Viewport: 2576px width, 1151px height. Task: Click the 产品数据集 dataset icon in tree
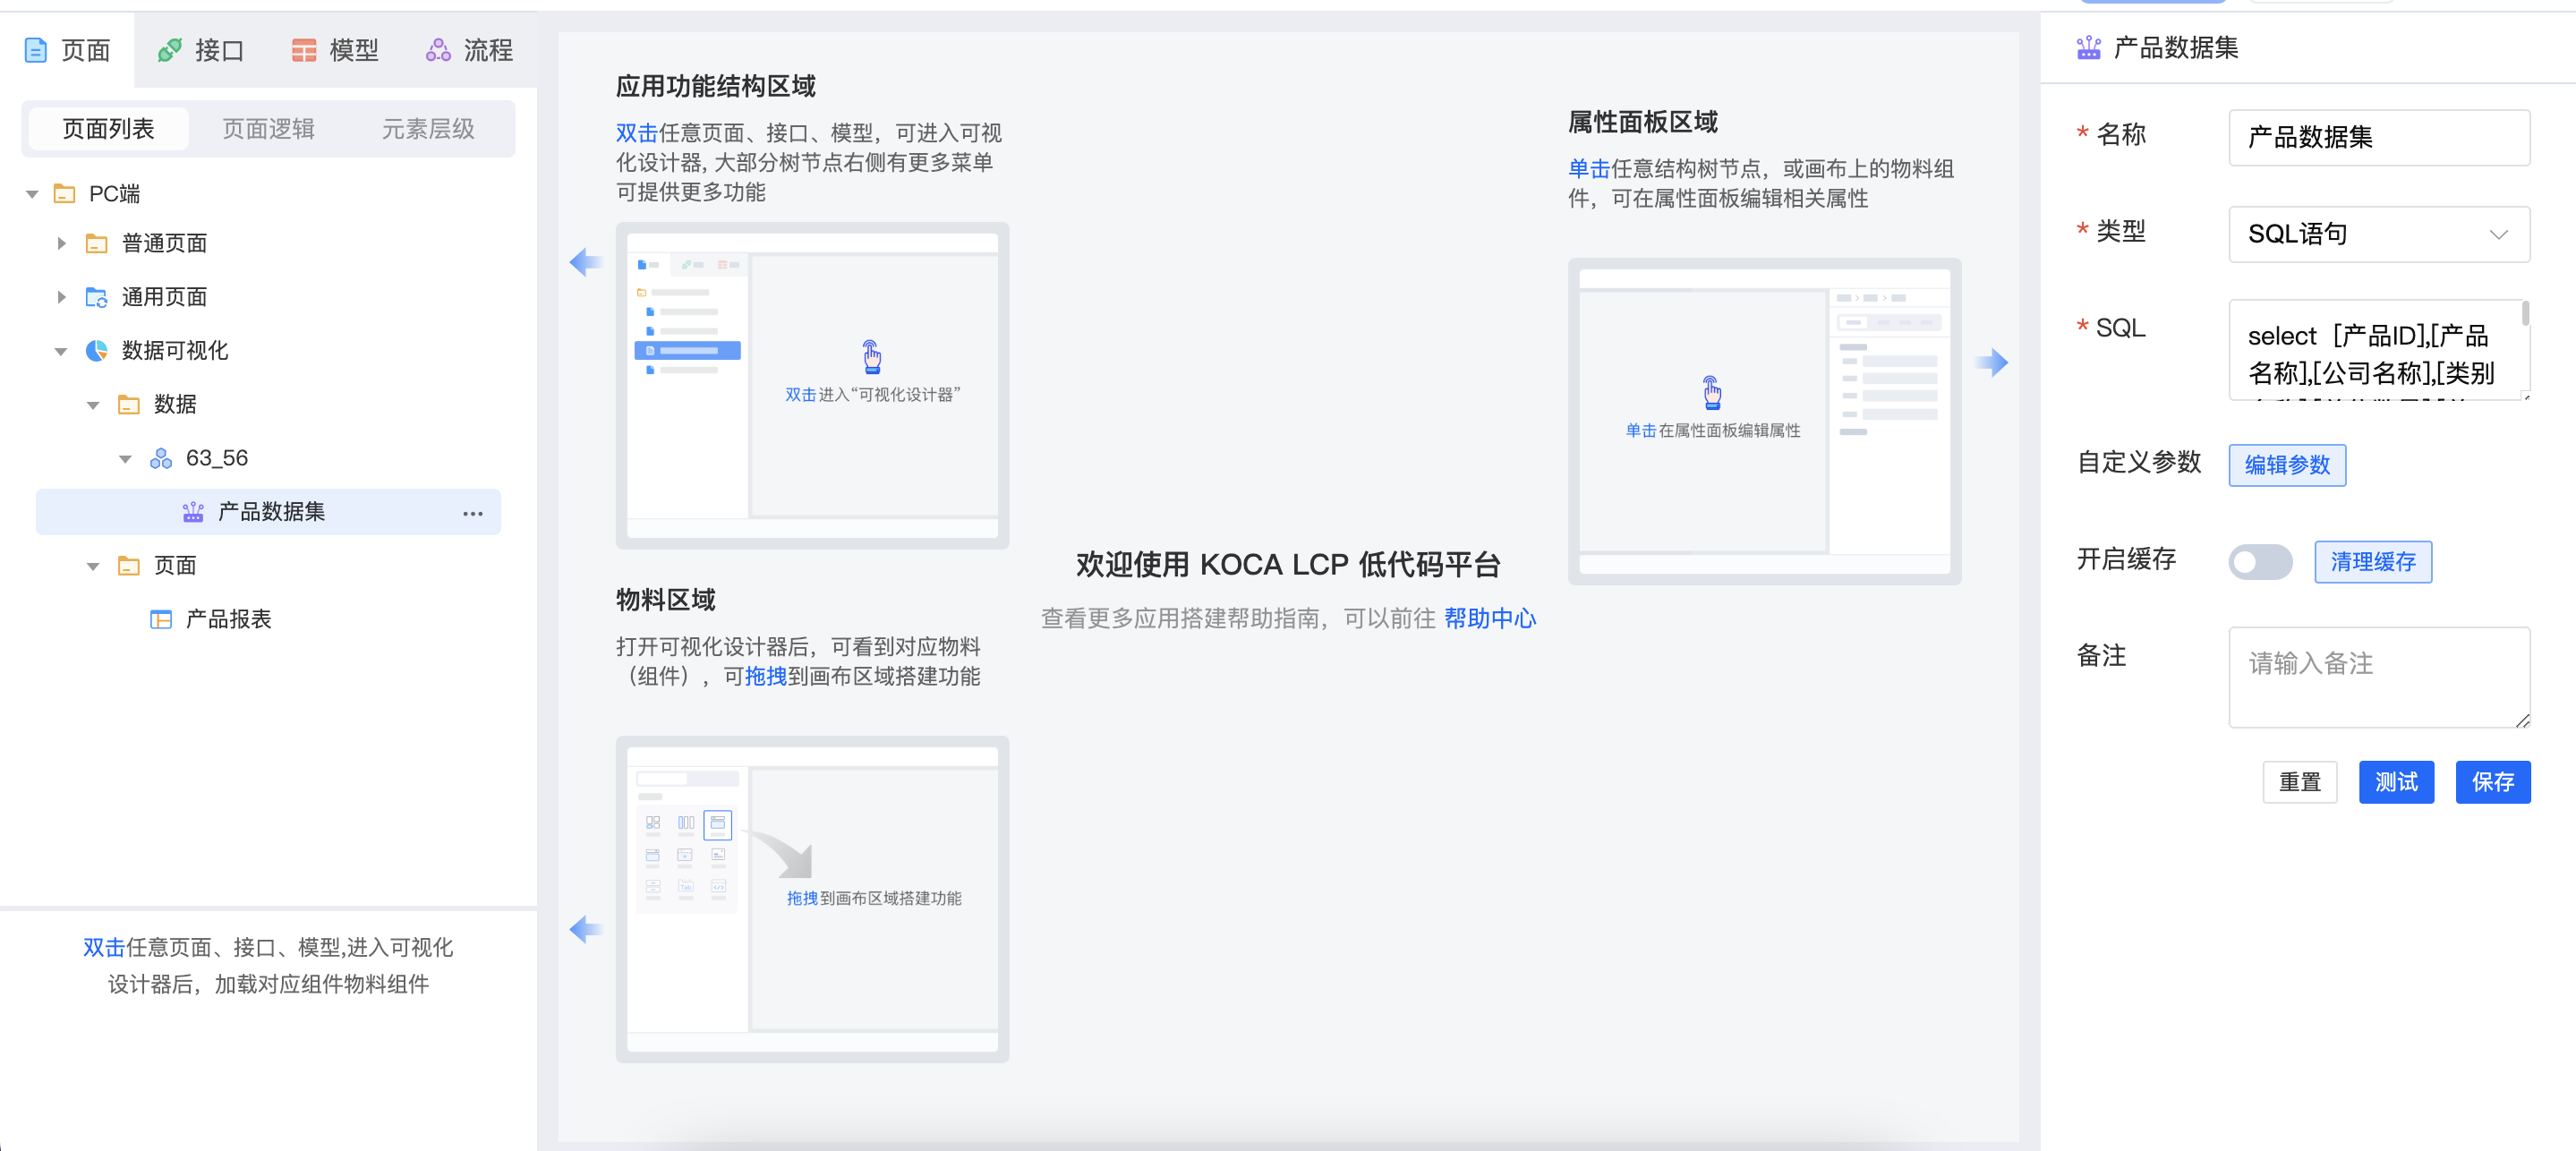coord(193,512)
